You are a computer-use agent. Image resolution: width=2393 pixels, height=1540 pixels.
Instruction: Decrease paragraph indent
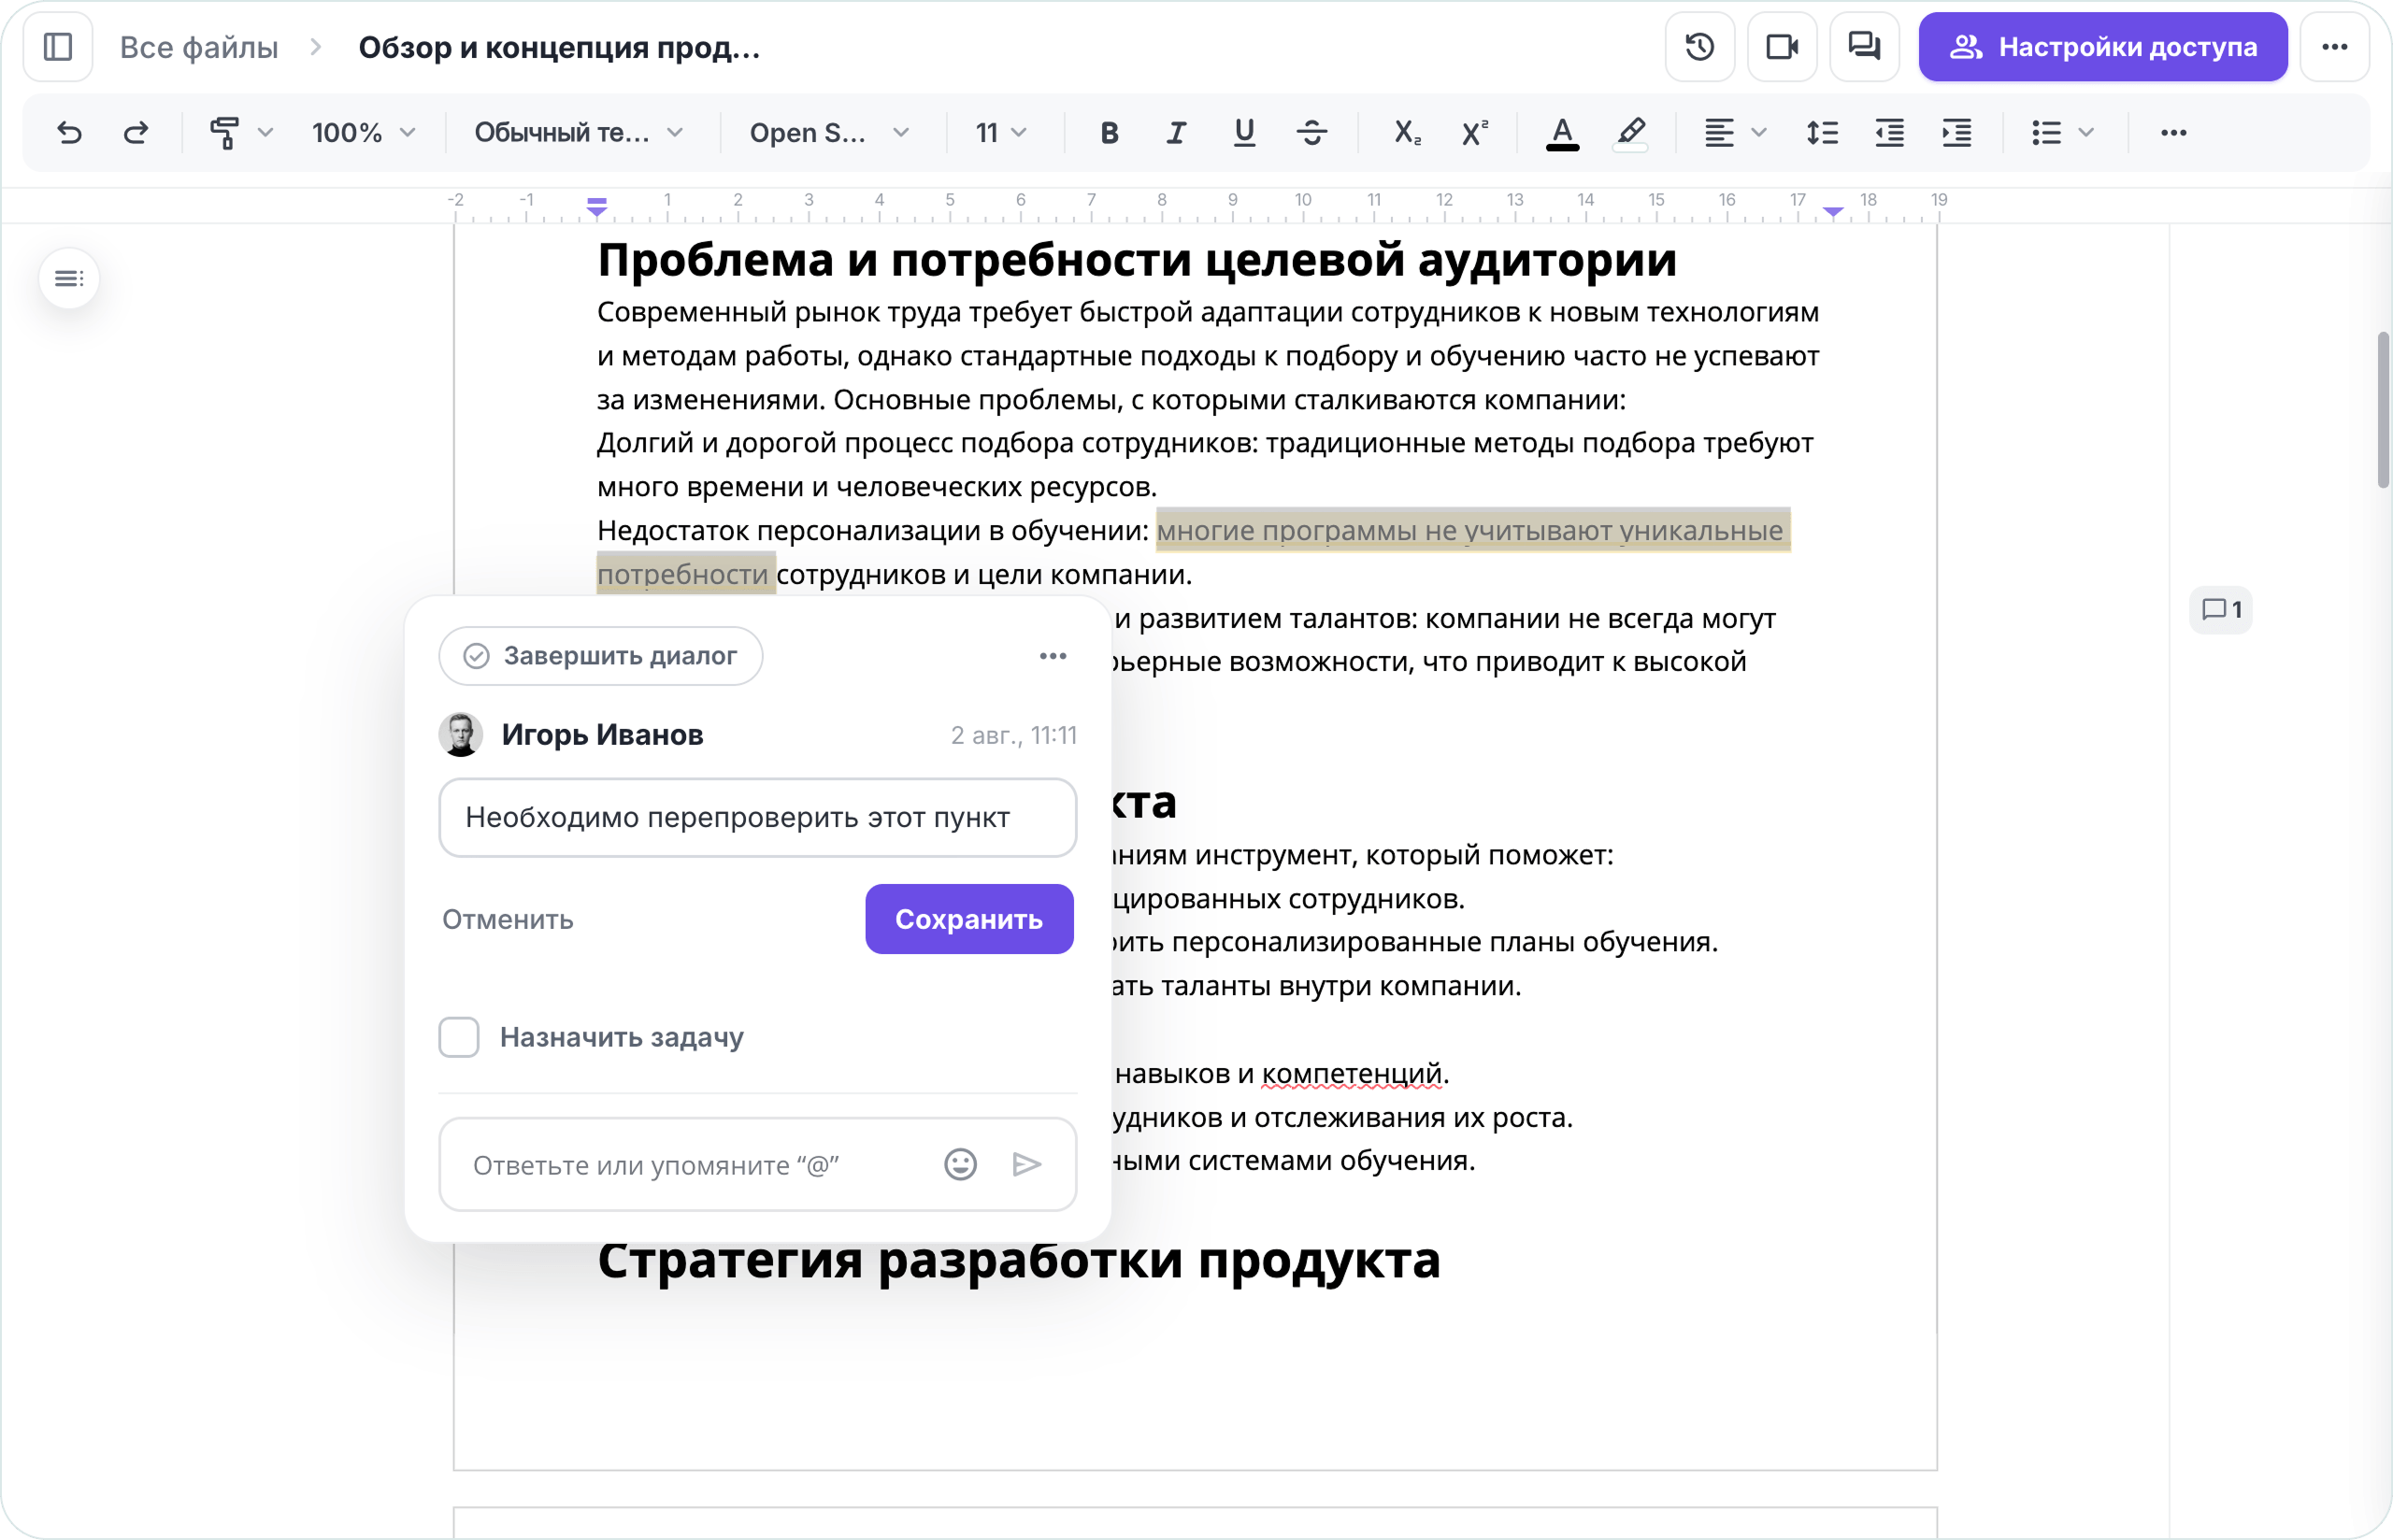1889,132
